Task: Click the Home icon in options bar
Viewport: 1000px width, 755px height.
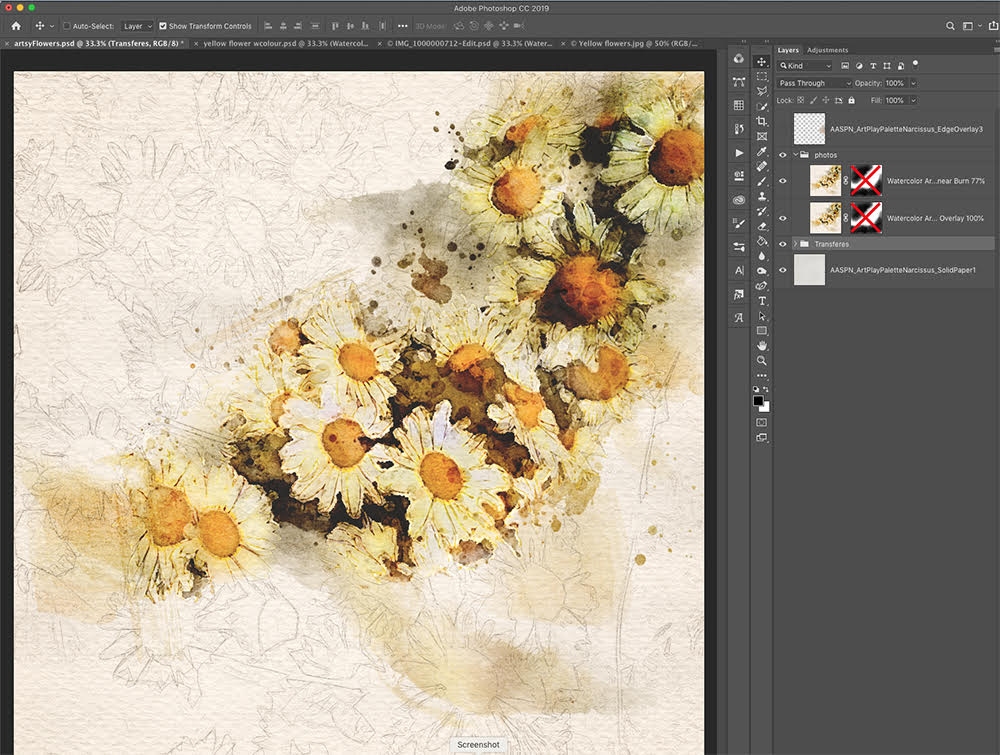Action: coord(16,26)
